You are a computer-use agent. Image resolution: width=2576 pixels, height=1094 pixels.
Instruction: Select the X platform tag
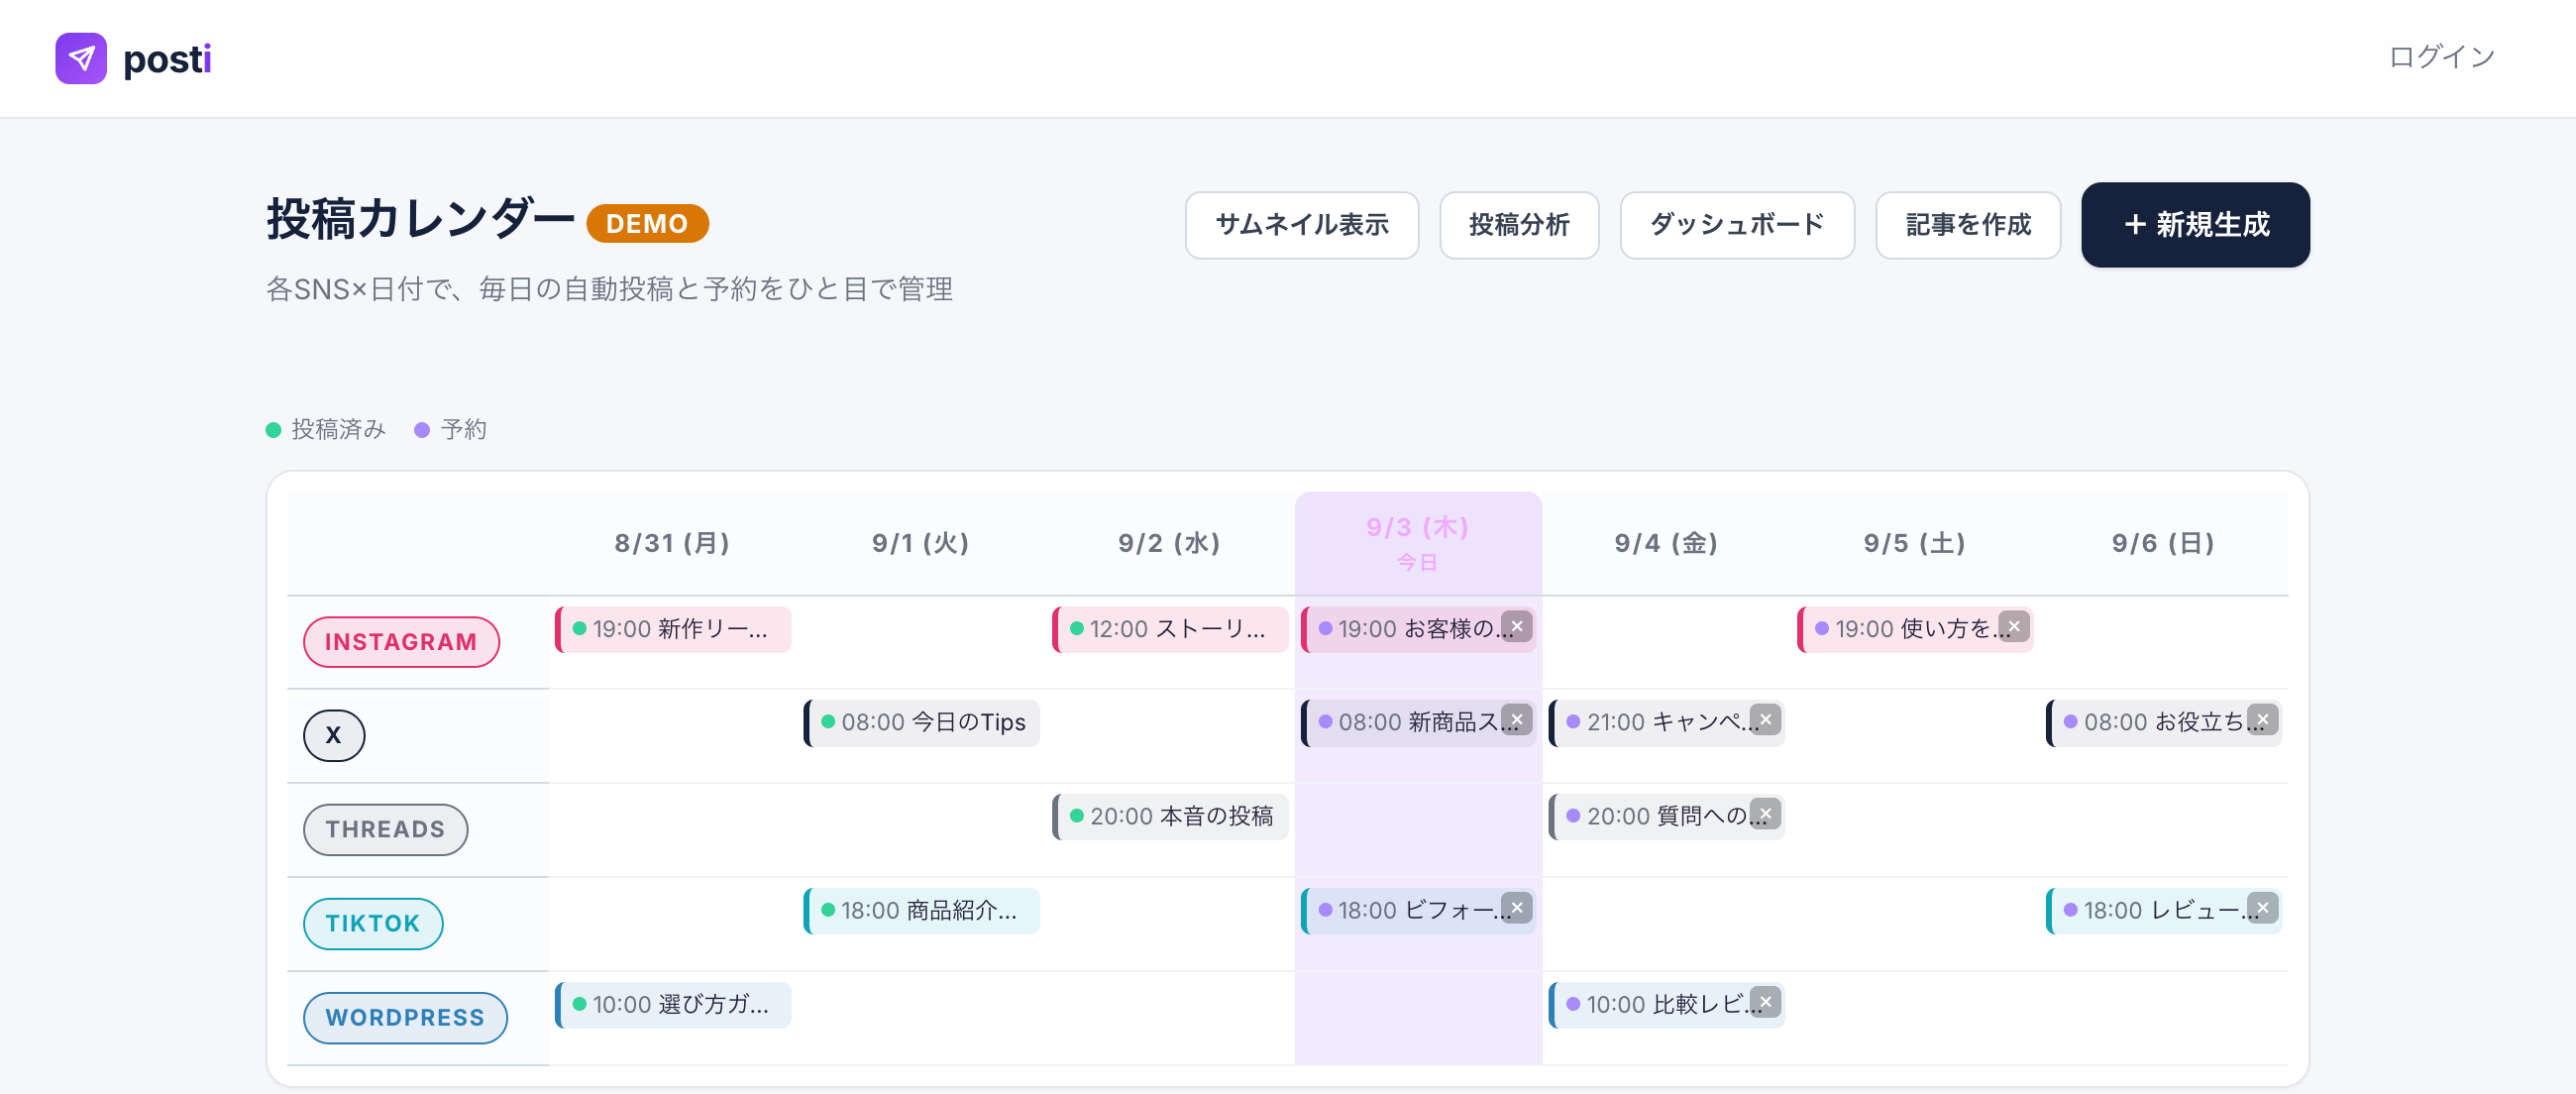(334, 736)
